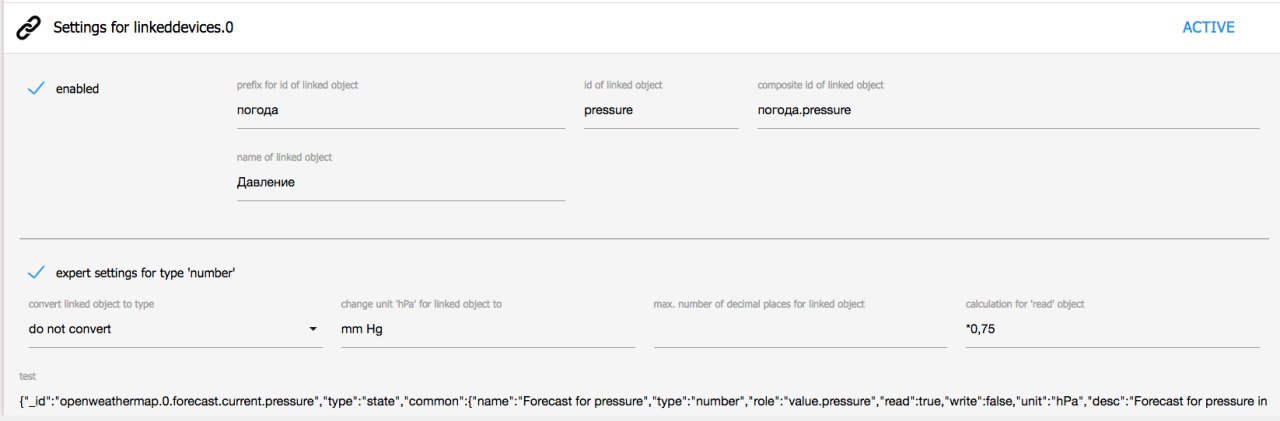Click the id field containing 'pressure'
Viewport: 1280px width, 421px height.
[x=661, y=111]
